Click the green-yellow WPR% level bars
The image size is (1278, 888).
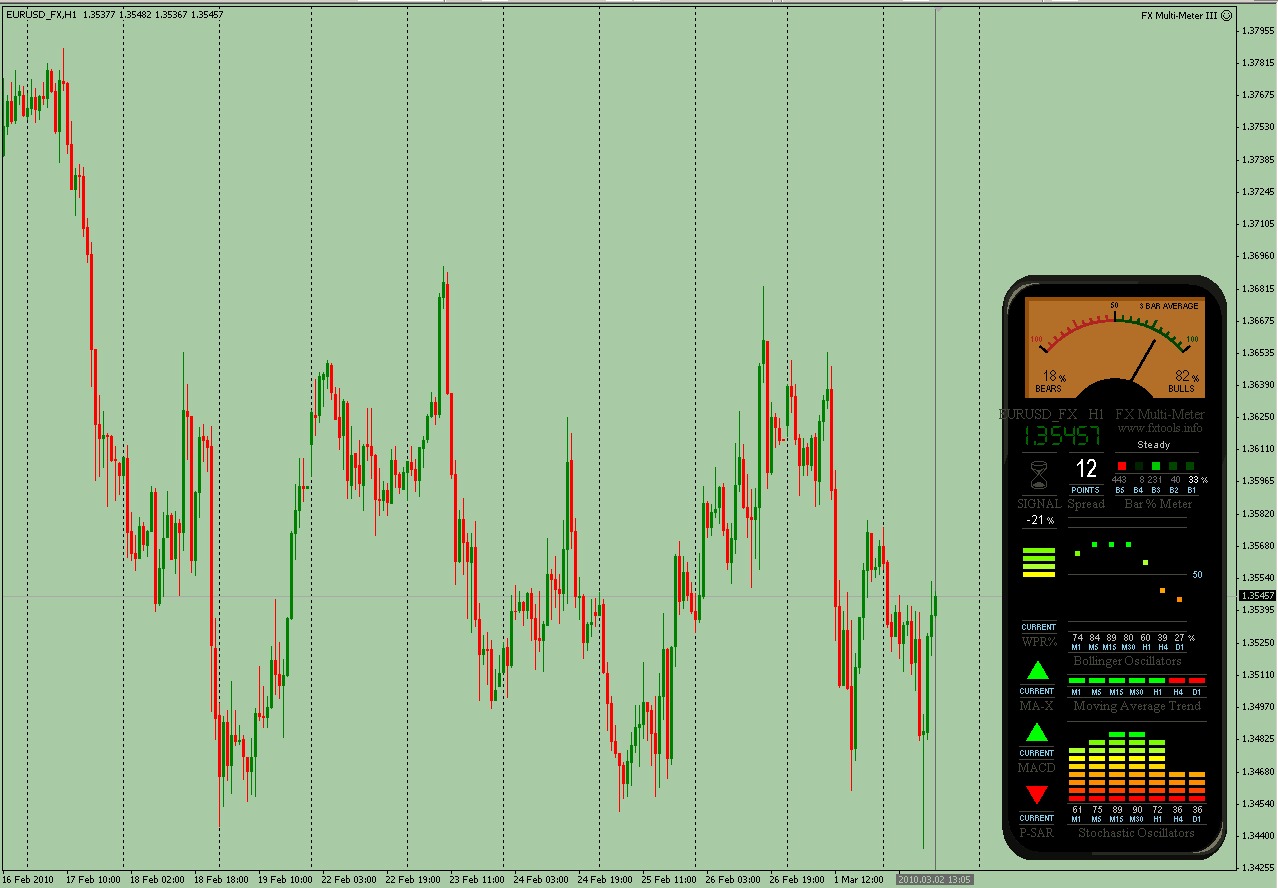tap(1038, 562)
